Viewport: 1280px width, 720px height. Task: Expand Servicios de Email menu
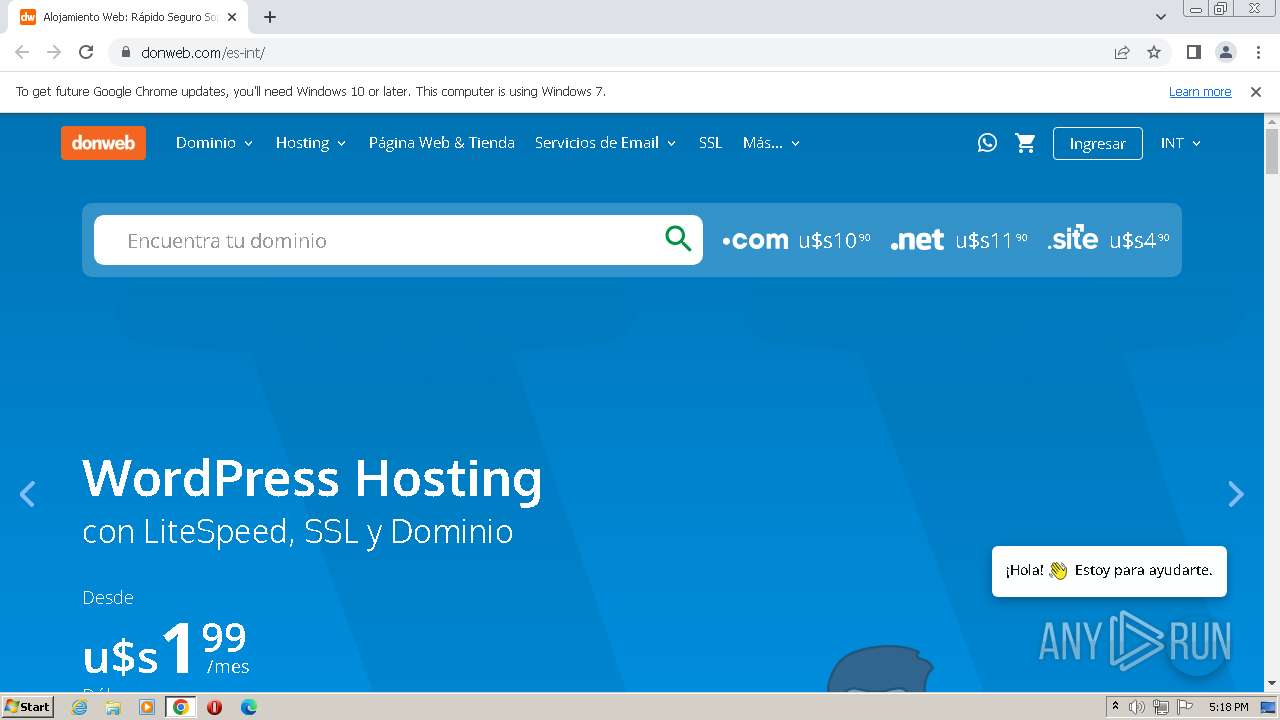point(606,143)
